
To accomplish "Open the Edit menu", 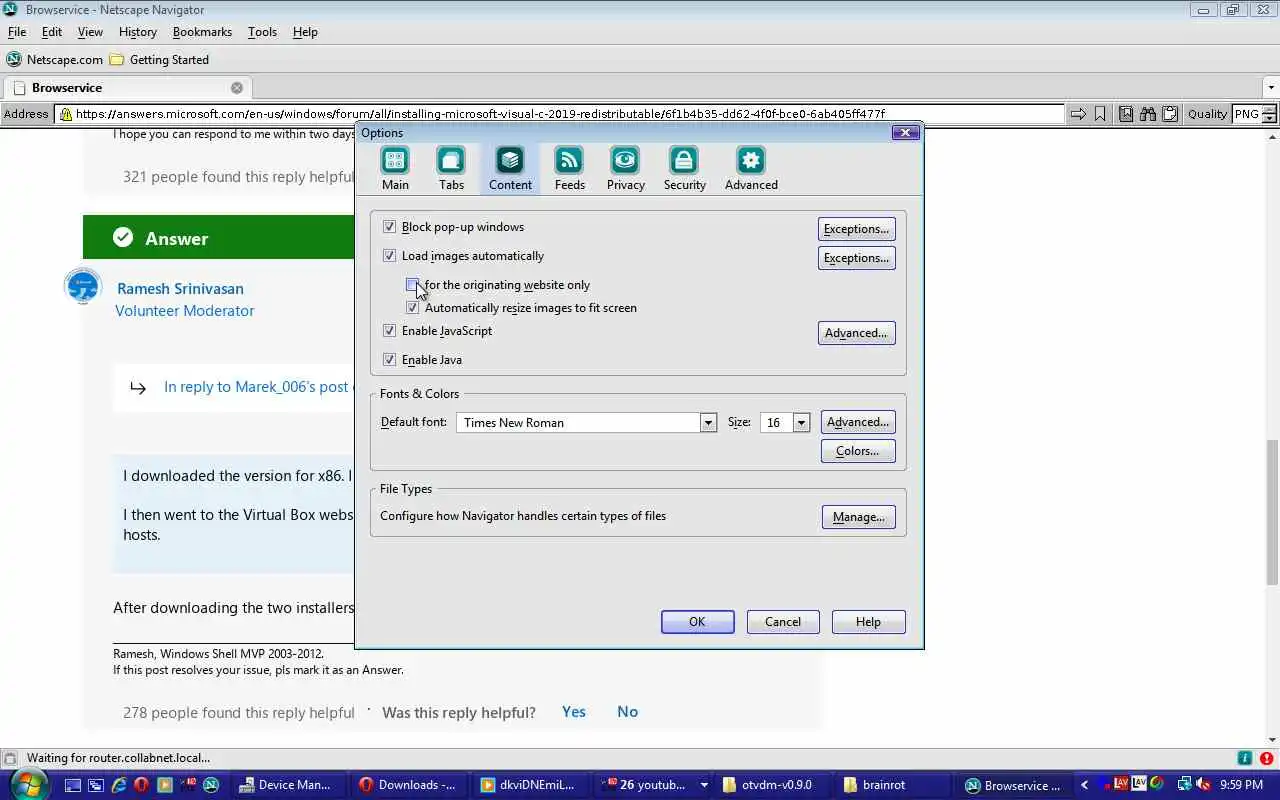I will 52,32.
